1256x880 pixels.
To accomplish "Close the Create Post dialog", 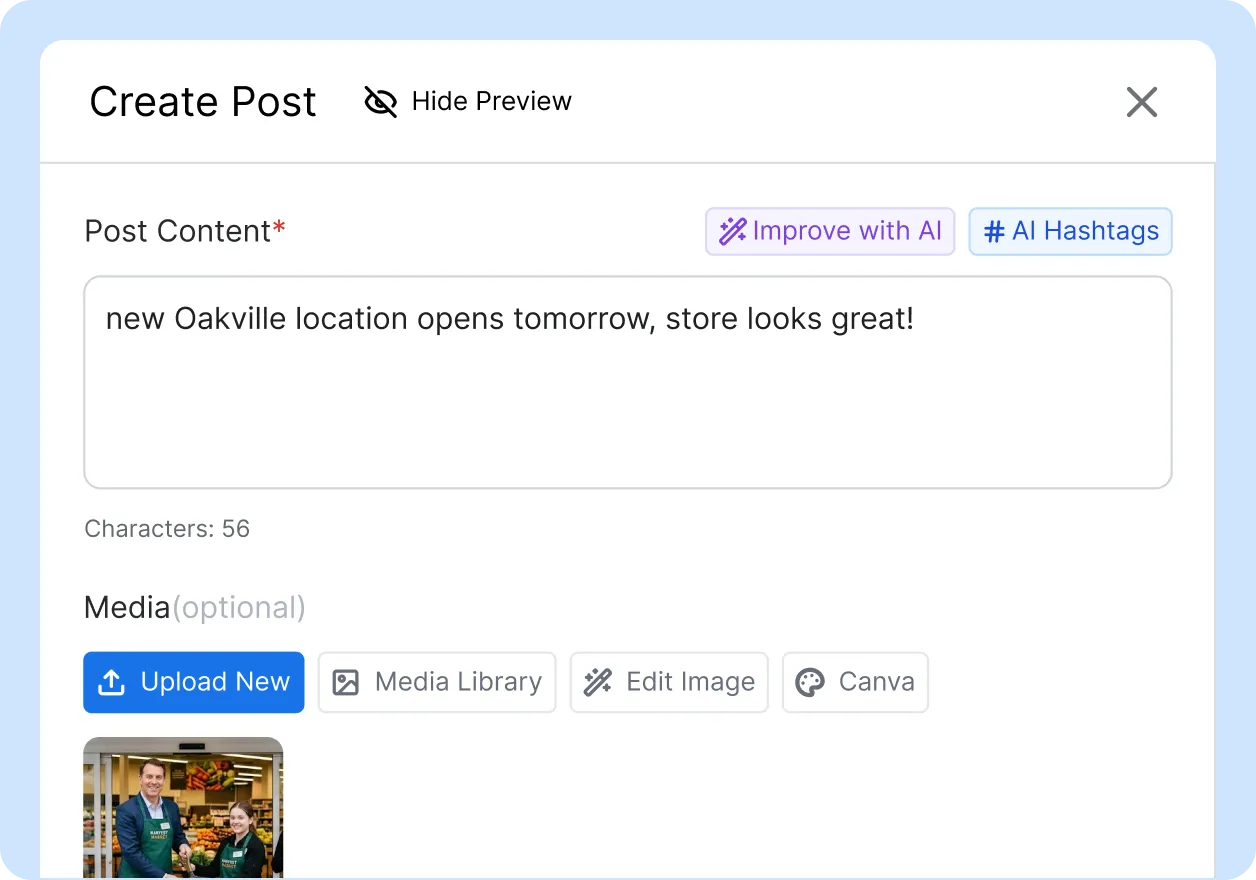I will point(1141,102).
